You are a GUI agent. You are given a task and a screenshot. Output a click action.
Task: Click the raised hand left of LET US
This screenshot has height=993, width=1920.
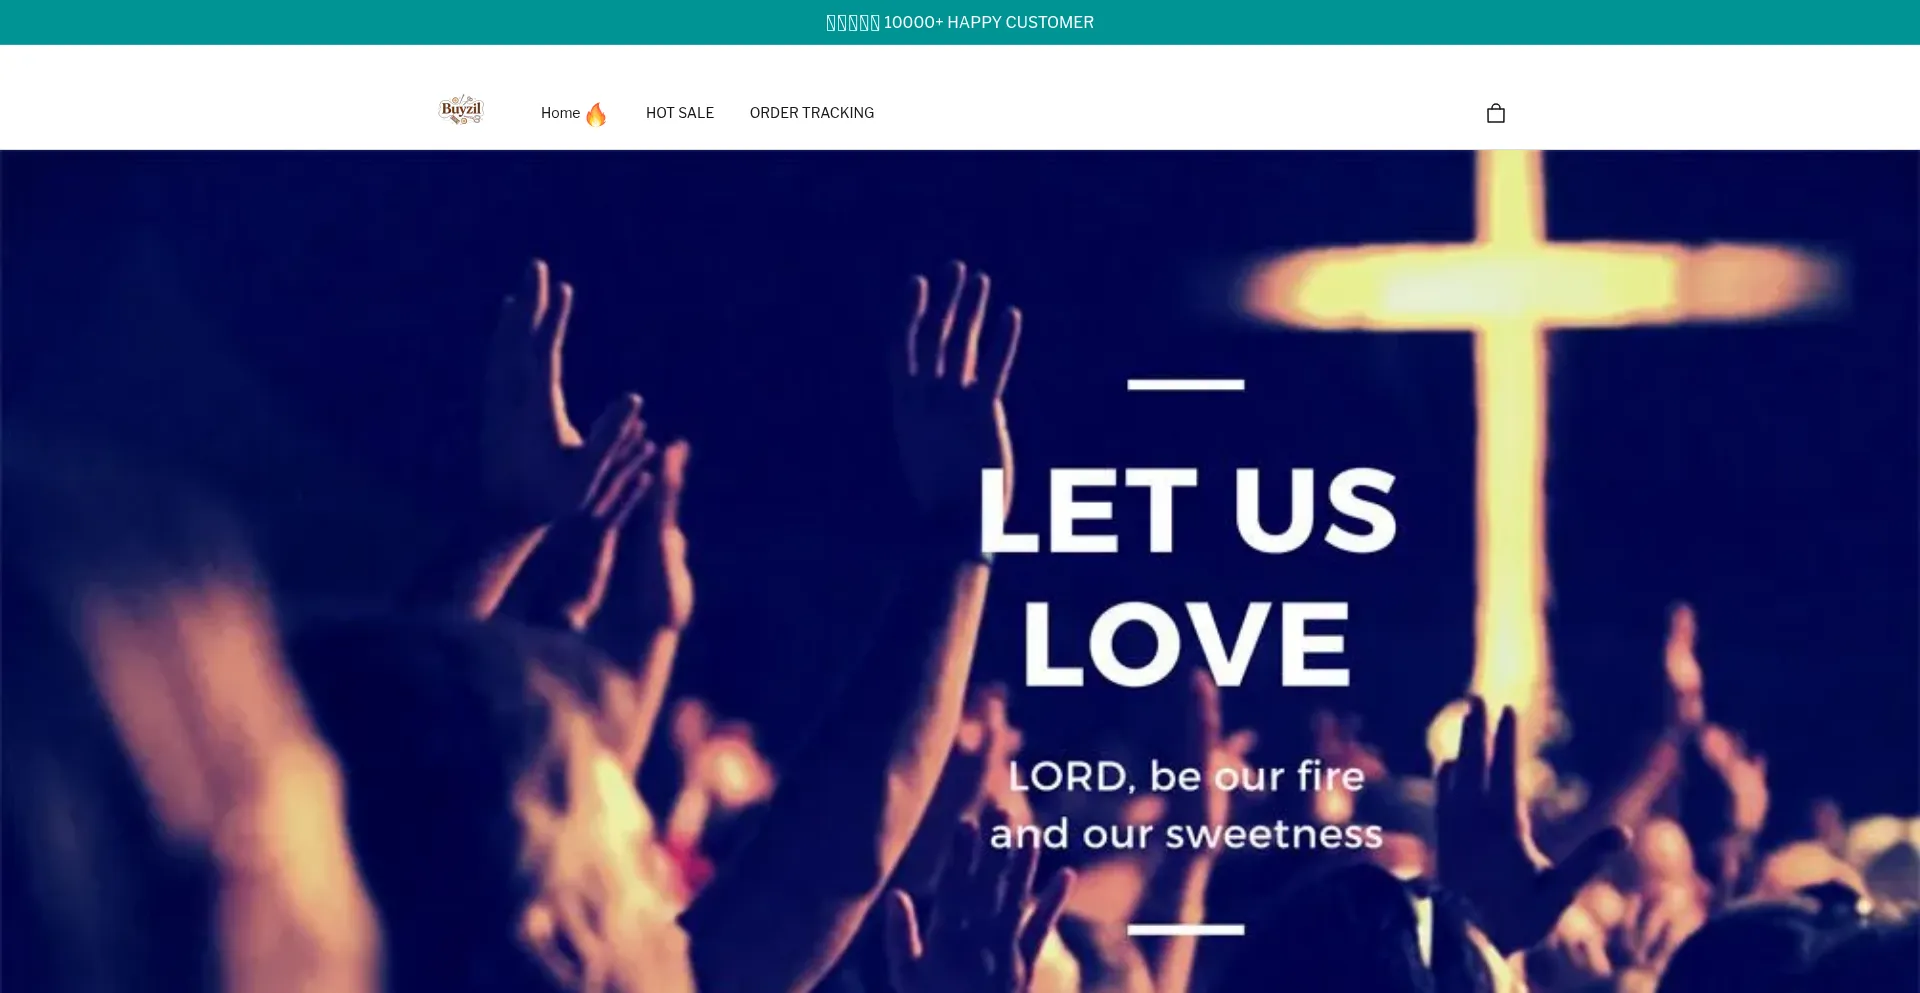(955, 400)
